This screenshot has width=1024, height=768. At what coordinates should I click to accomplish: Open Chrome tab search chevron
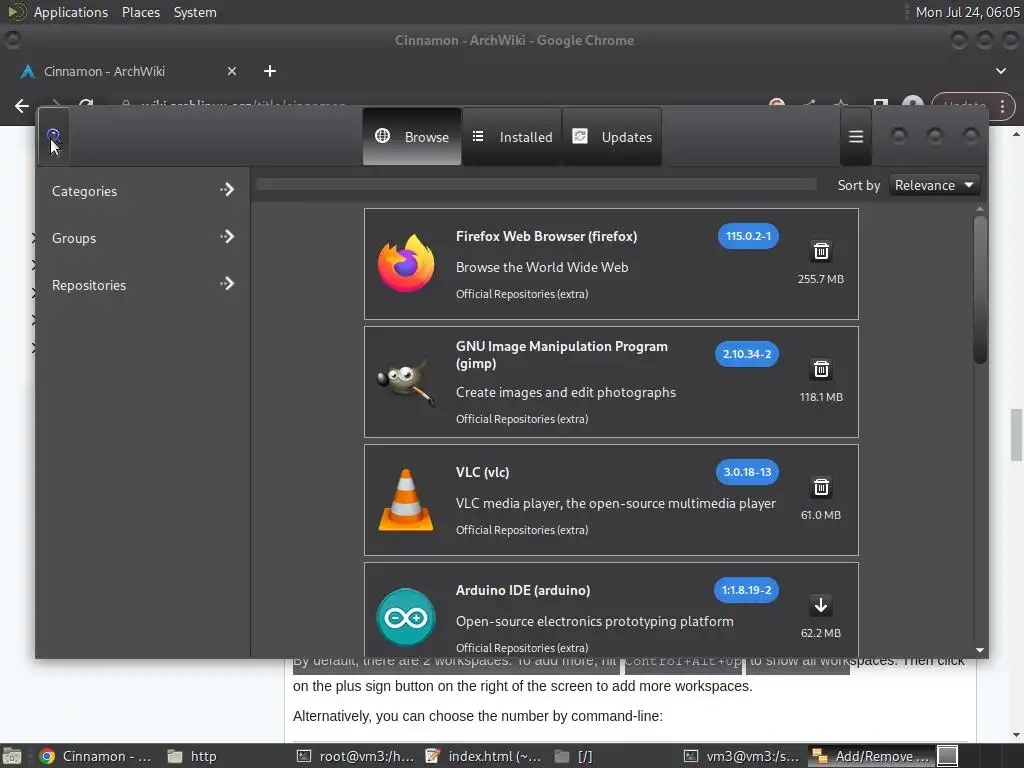point(1000,71)
